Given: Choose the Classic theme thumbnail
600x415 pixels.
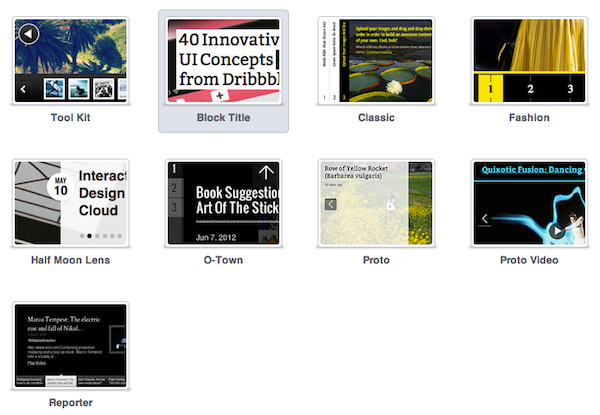Looking at the screenshot, I should click(376, 60).
